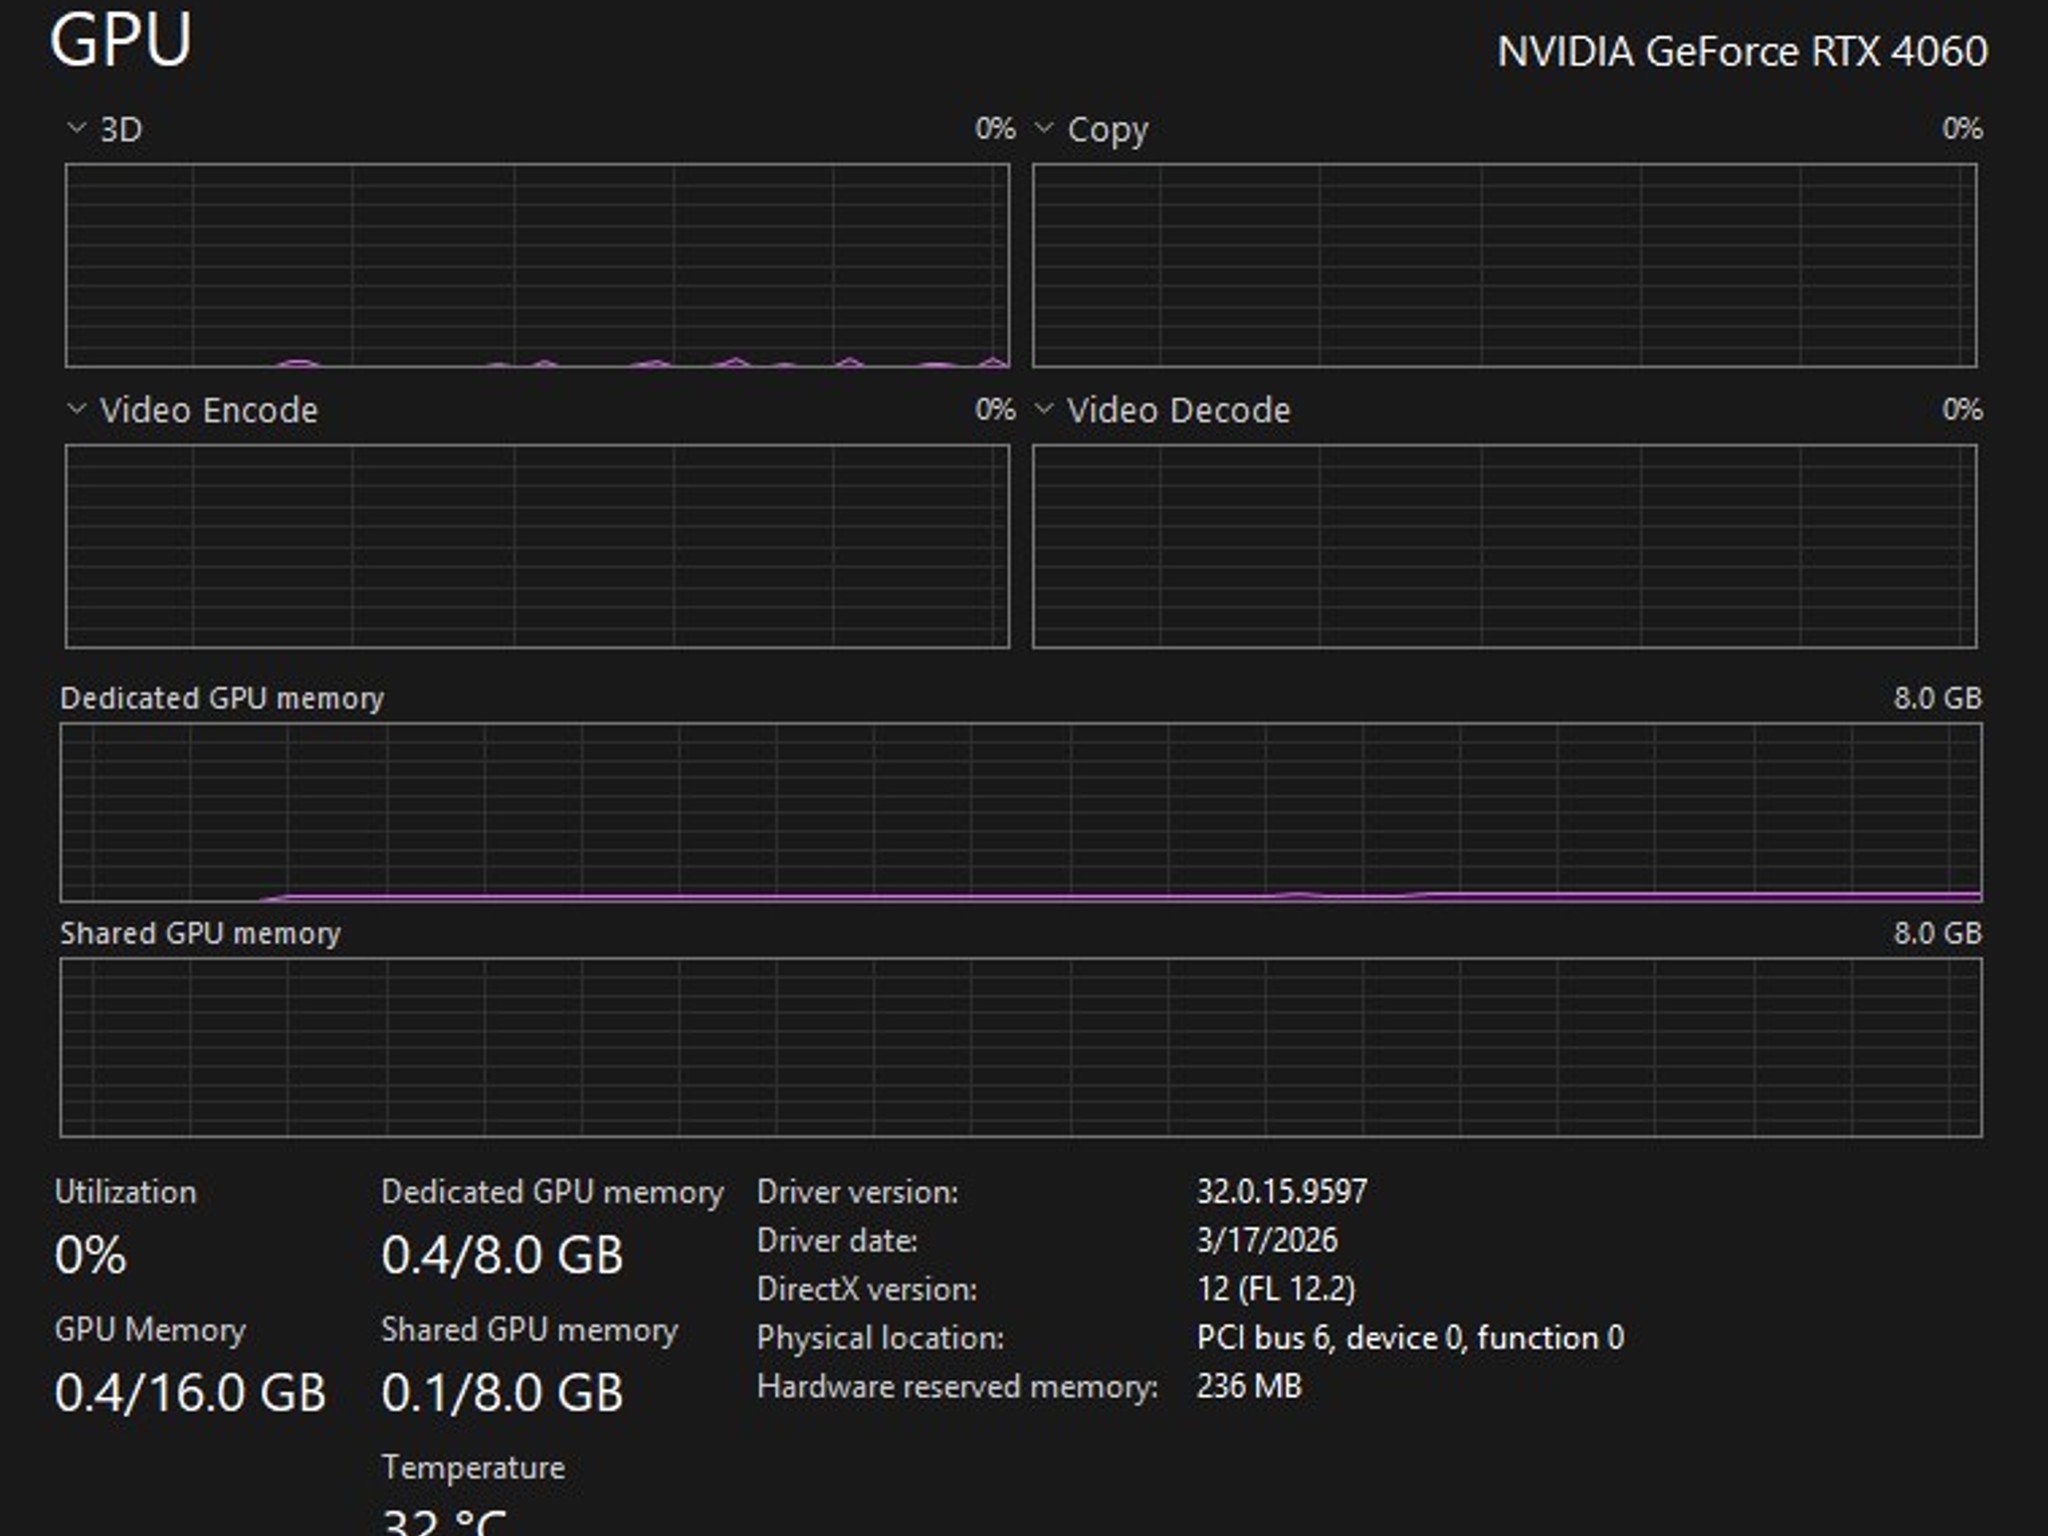This screenshot has height=1536, width=2048.
Task: Click 8.0 GB maximum above Shared graph
Action: [x=1937, y=933]
